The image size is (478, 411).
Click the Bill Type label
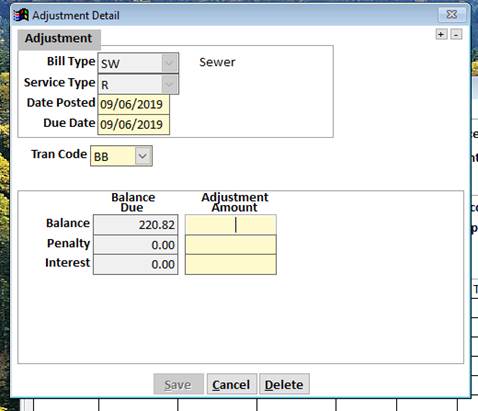71,62
